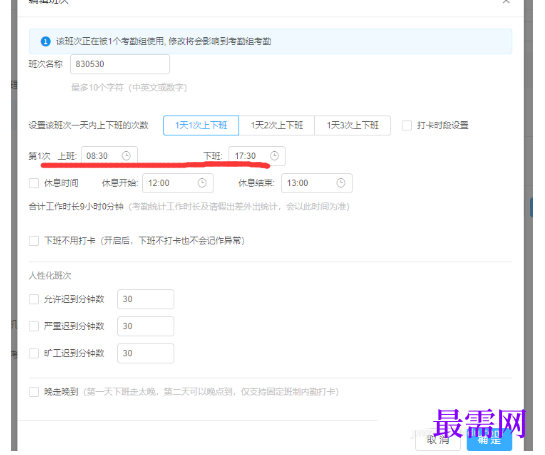Check the 旷工迟到分钟数 option
The image size is (545, 455).
click(34, 353)
